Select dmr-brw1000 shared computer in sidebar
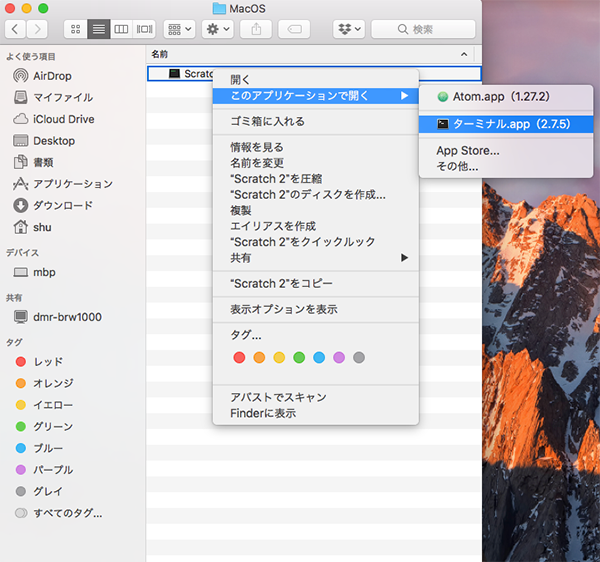 (x=57, y=317)
